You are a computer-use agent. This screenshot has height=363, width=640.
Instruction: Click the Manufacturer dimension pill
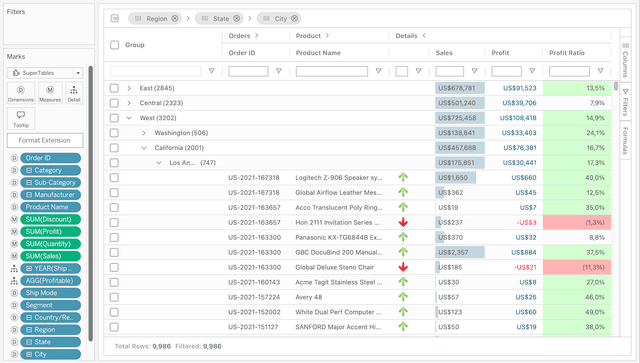click(x=51, y=195)
